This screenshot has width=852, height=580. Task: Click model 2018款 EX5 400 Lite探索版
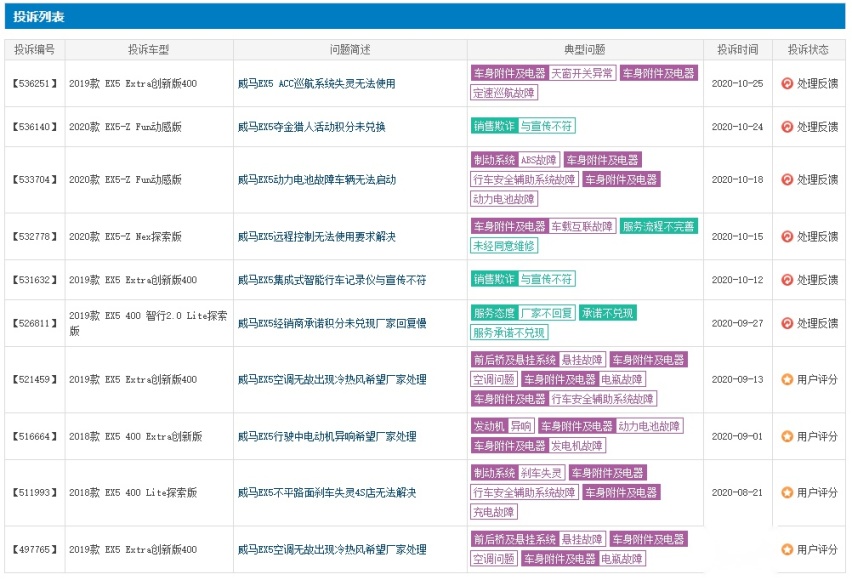[x=133, y=493]
